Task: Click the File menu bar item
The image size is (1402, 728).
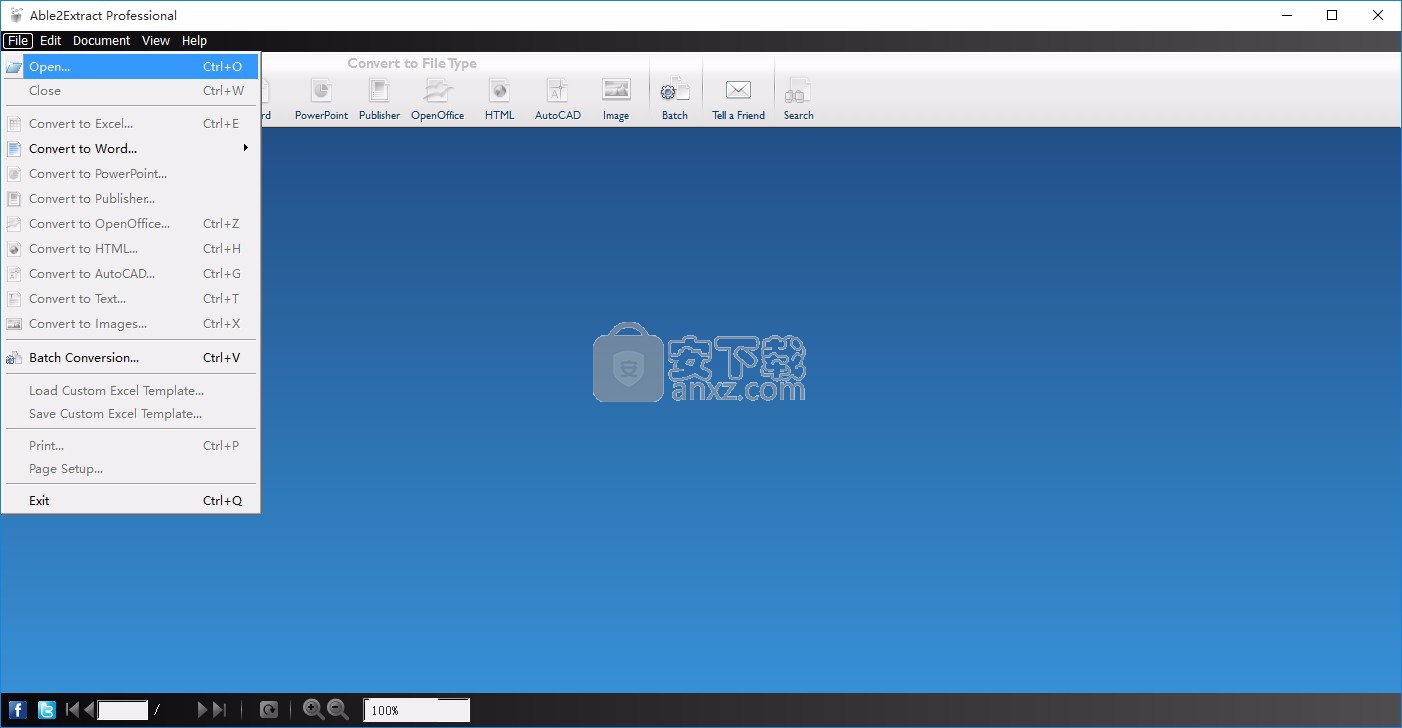Action: [18, 41]
